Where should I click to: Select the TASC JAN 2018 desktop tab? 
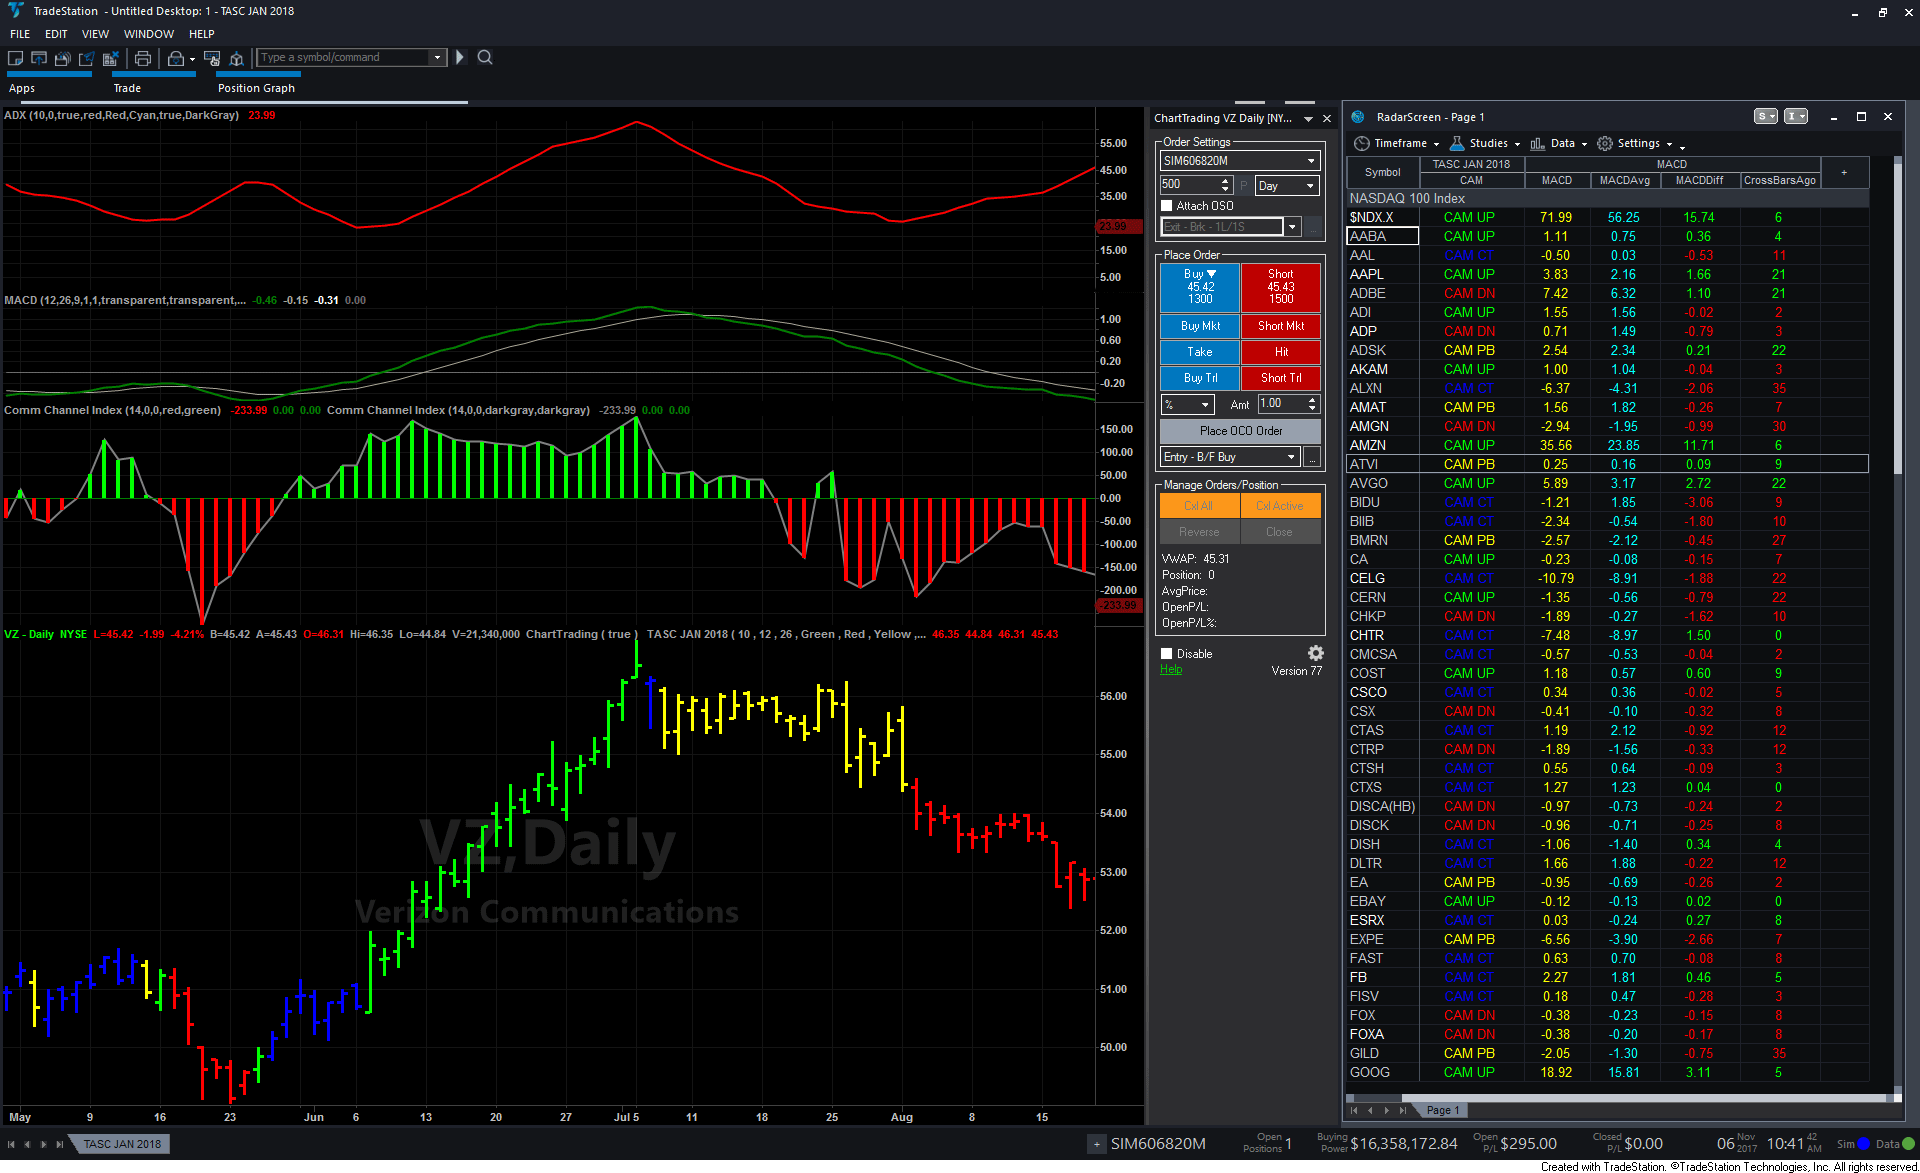point(122,1144)
